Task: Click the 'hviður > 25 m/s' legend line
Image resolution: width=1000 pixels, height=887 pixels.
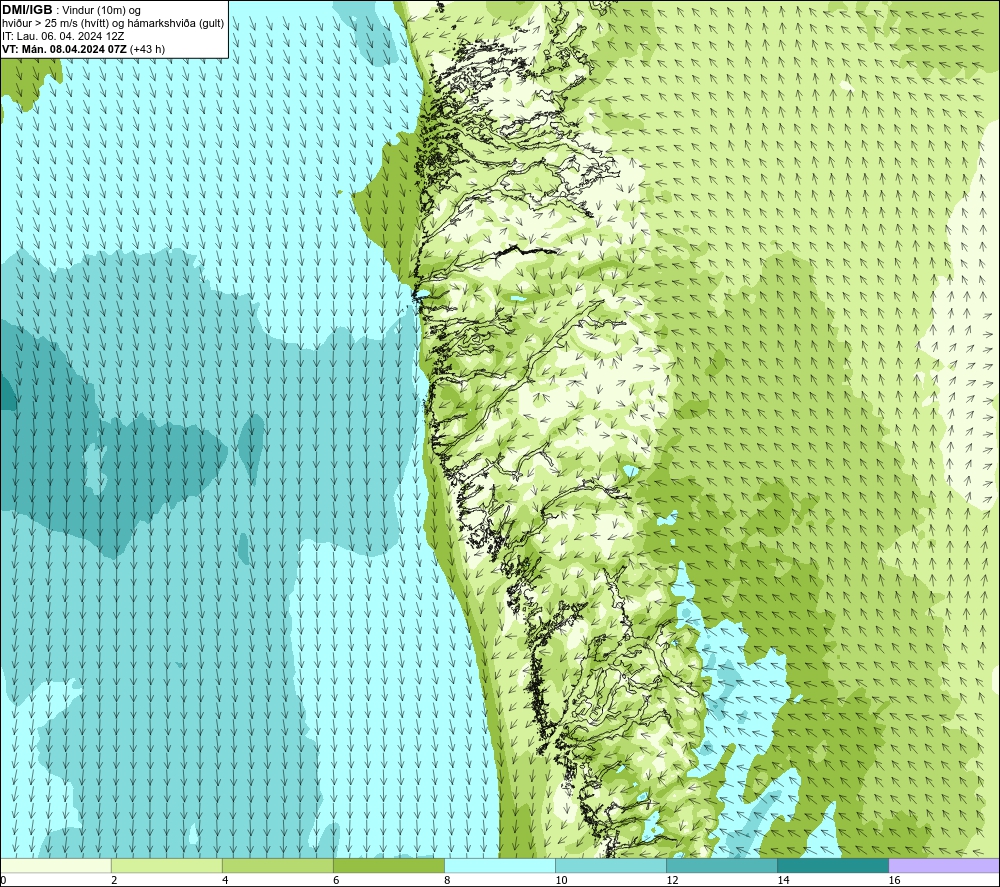Action: [x=113, y=24]
